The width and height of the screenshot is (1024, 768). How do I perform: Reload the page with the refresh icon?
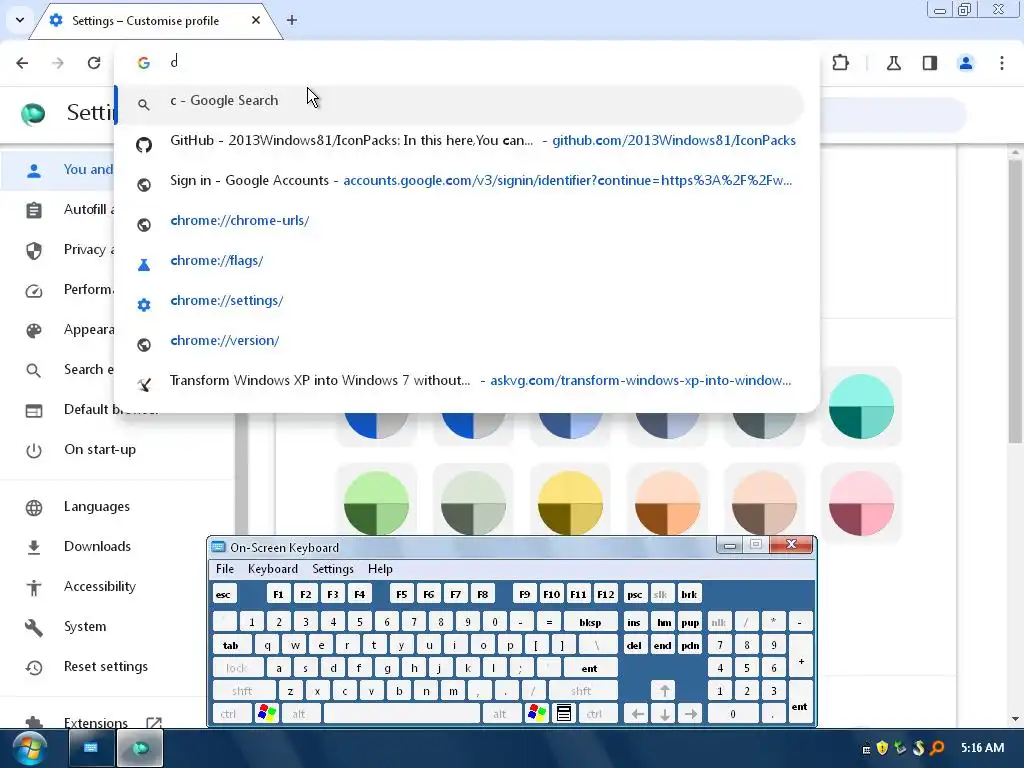click(94, 63)
